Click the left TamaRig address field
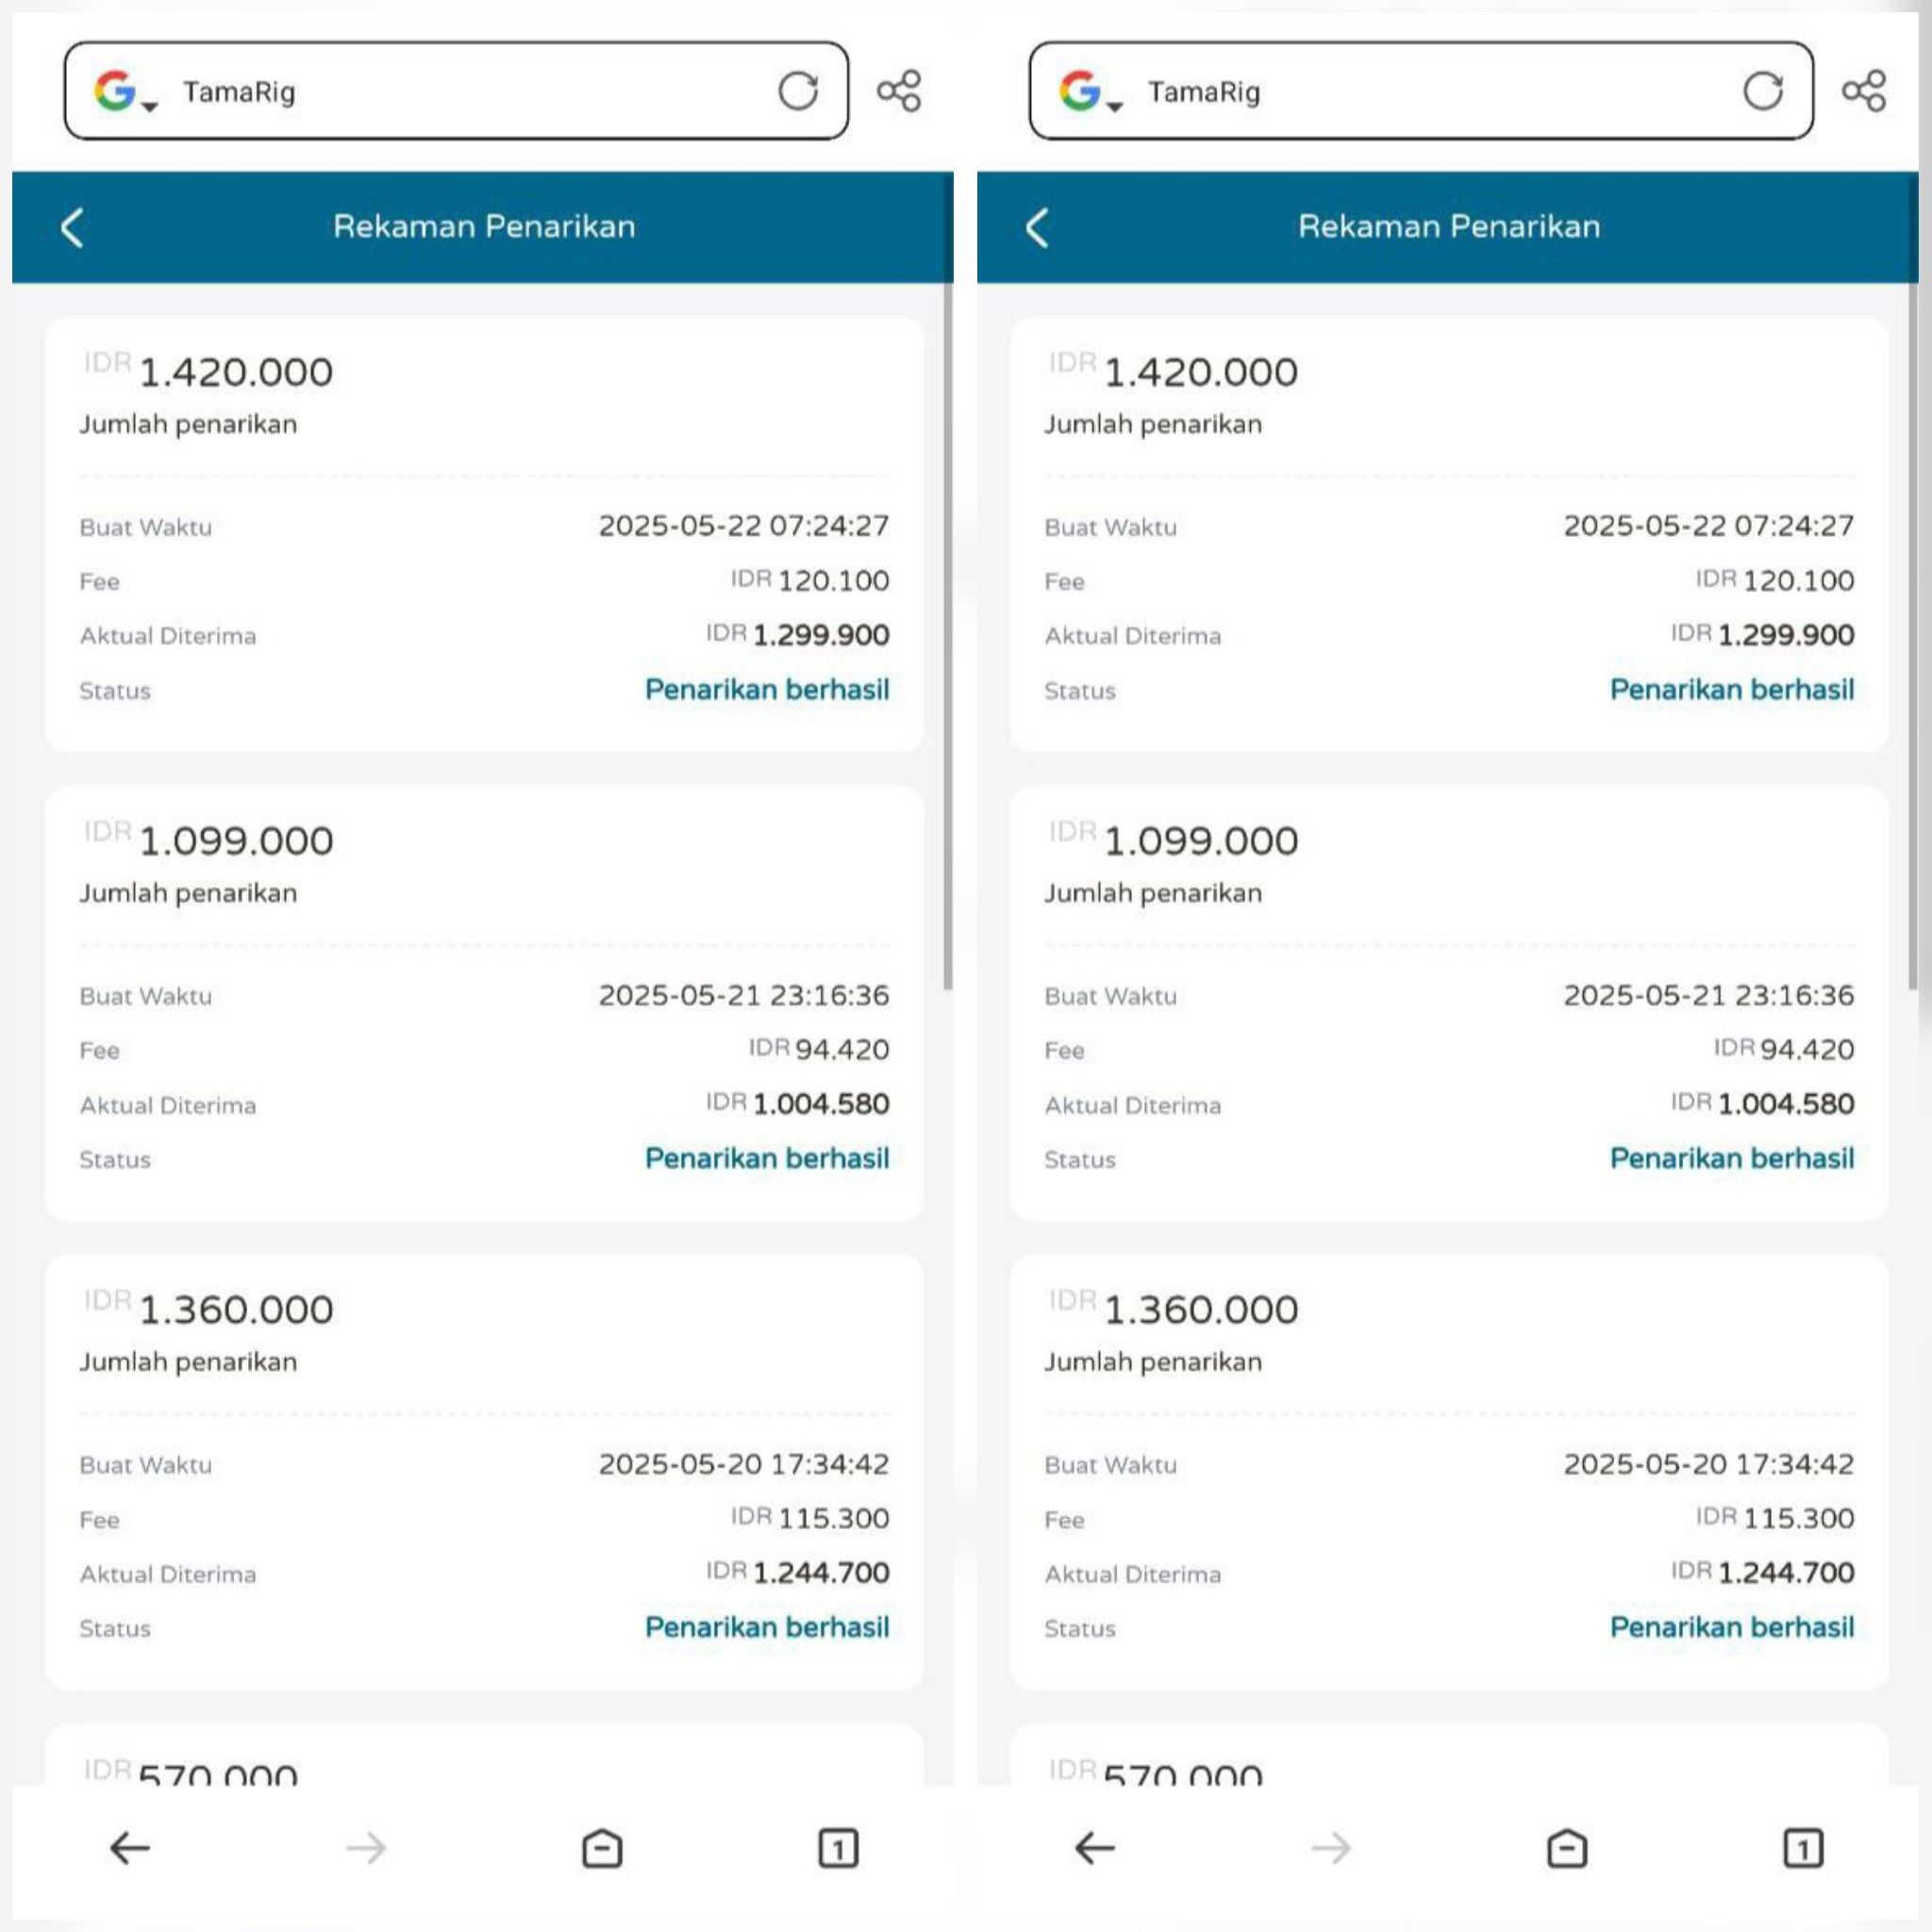The image size is (1932, 1932). tap(456, 91)
